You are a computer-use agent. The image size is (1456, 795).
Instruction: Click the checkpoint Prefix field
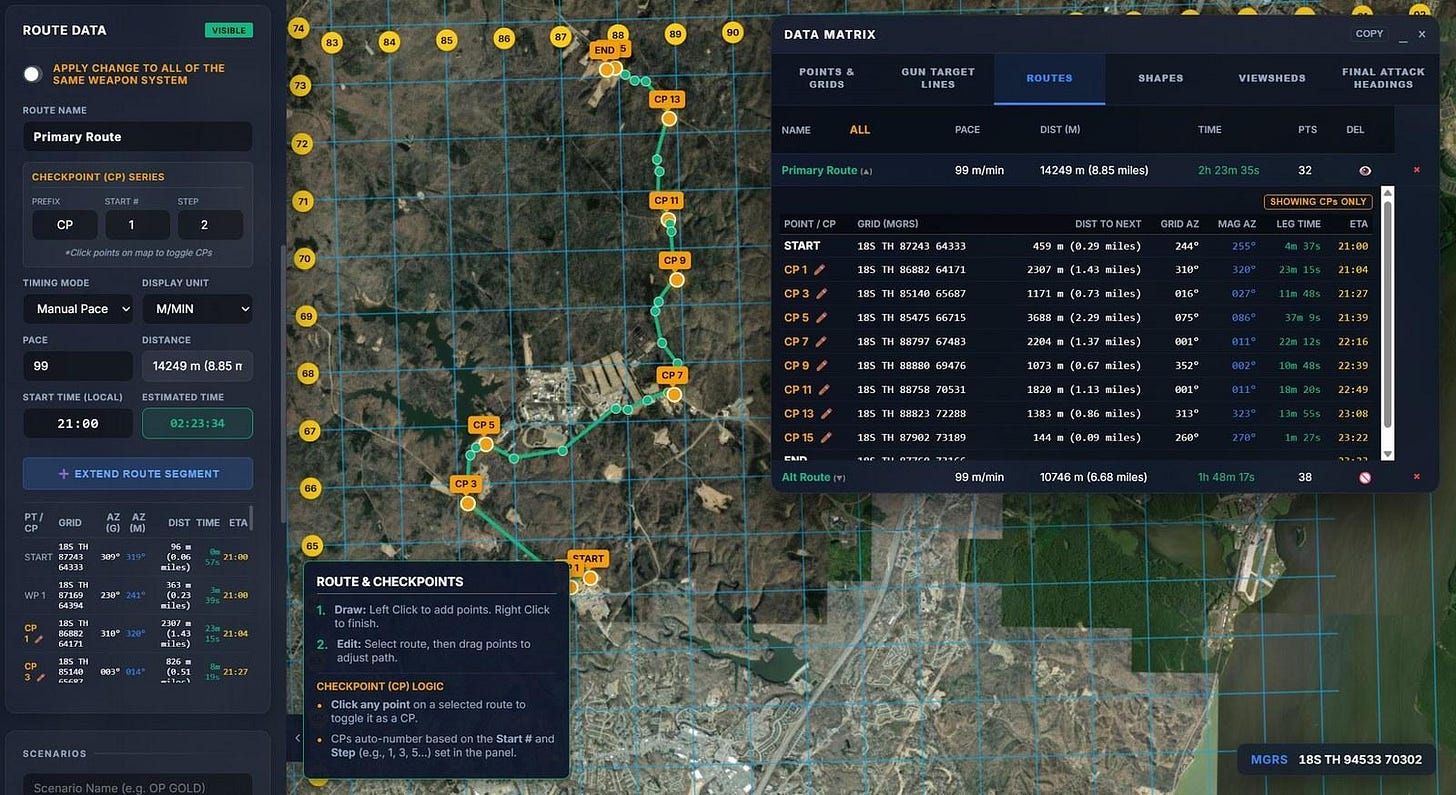click(65, 225)
